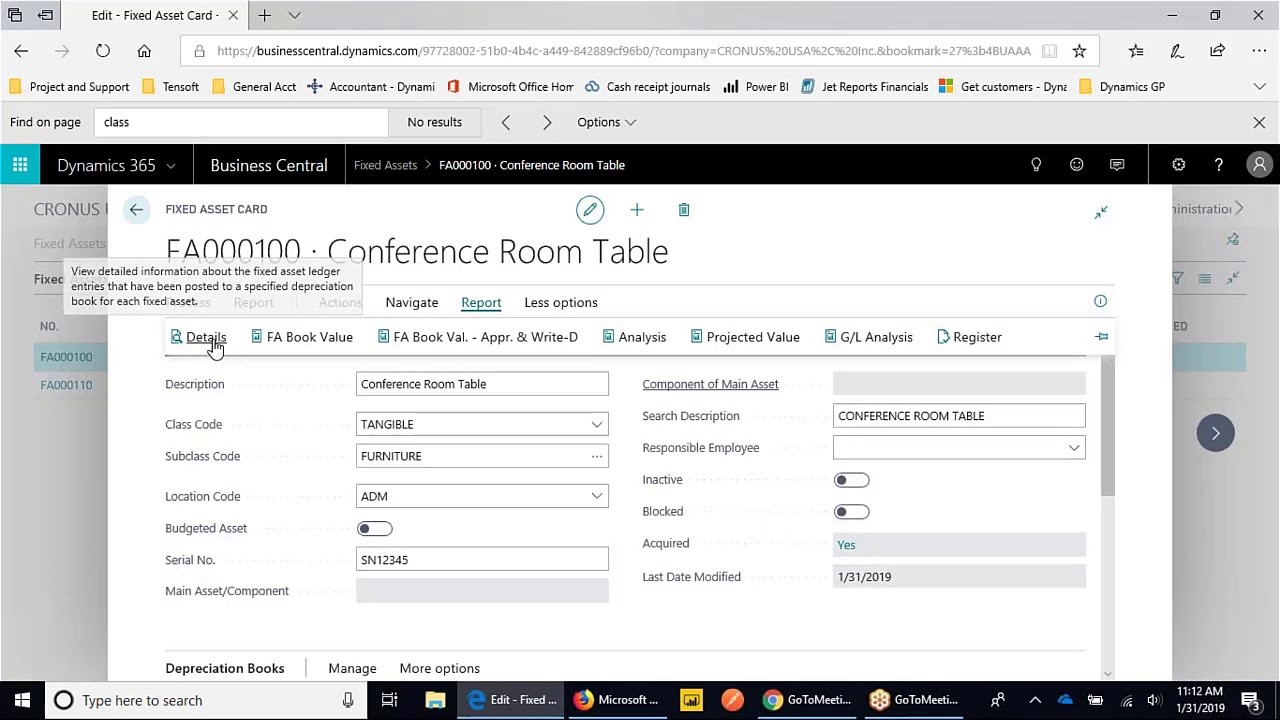Run the FA Book Value report
Screen dimensions: 1280x720
(x=301, y=337)
